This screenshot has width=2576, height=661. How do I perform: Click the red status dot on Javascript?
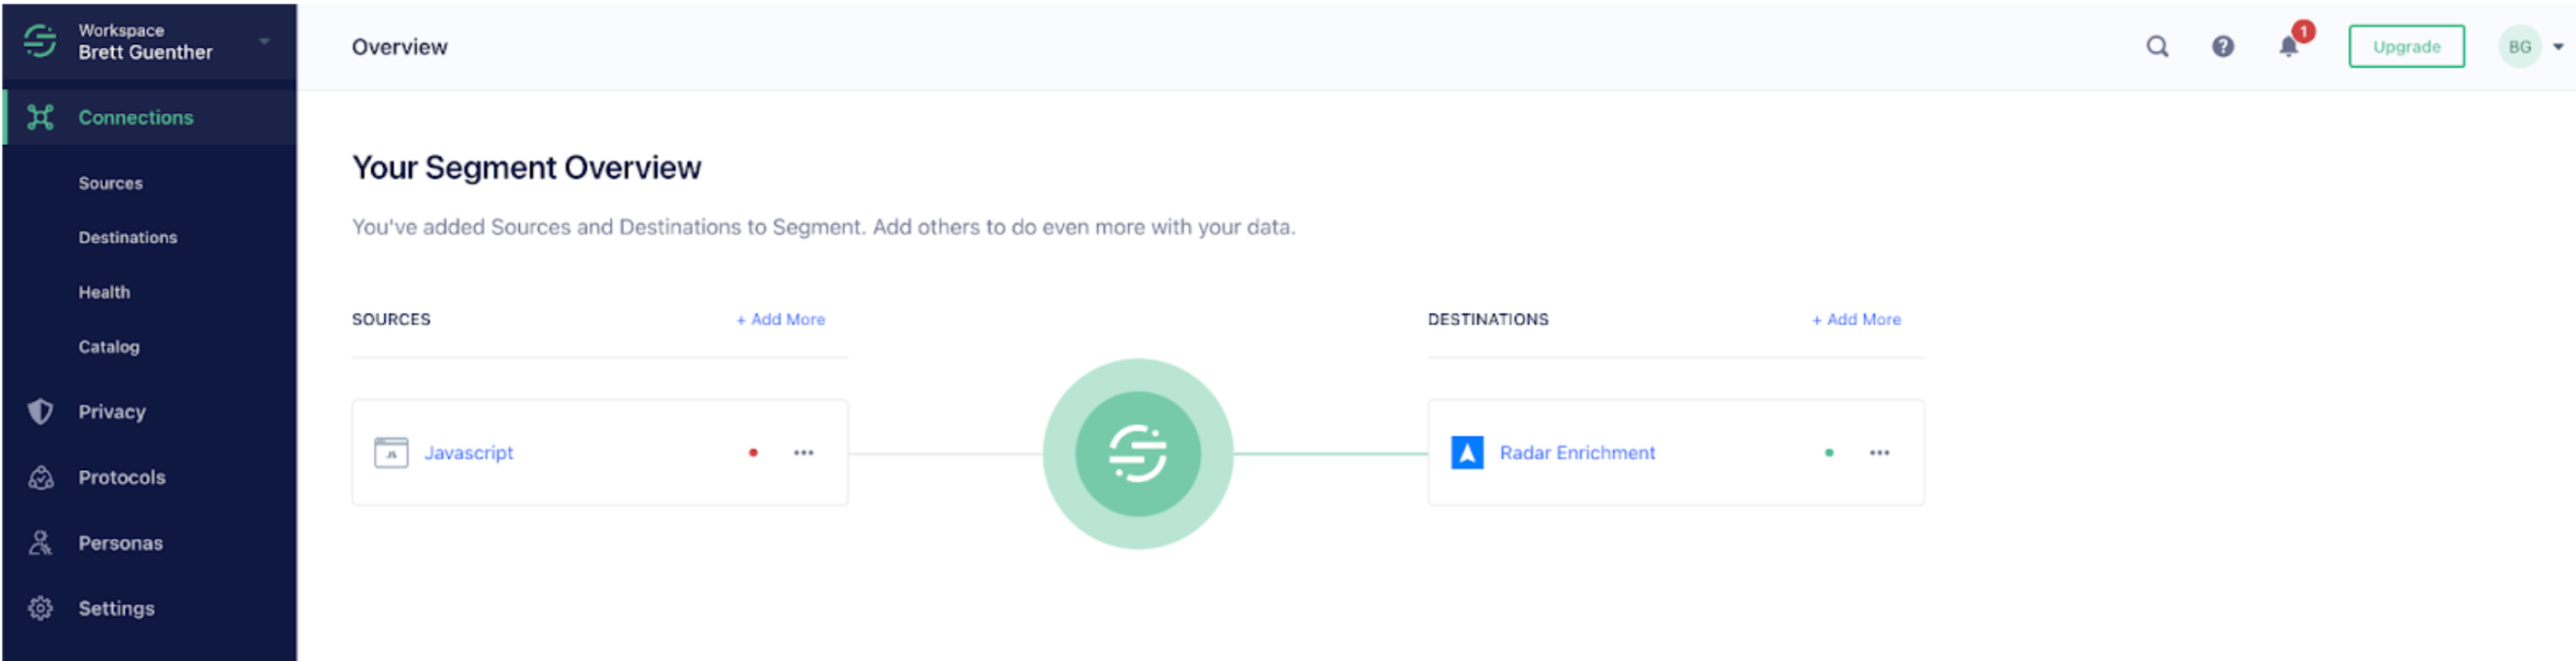tap(753, 453)
